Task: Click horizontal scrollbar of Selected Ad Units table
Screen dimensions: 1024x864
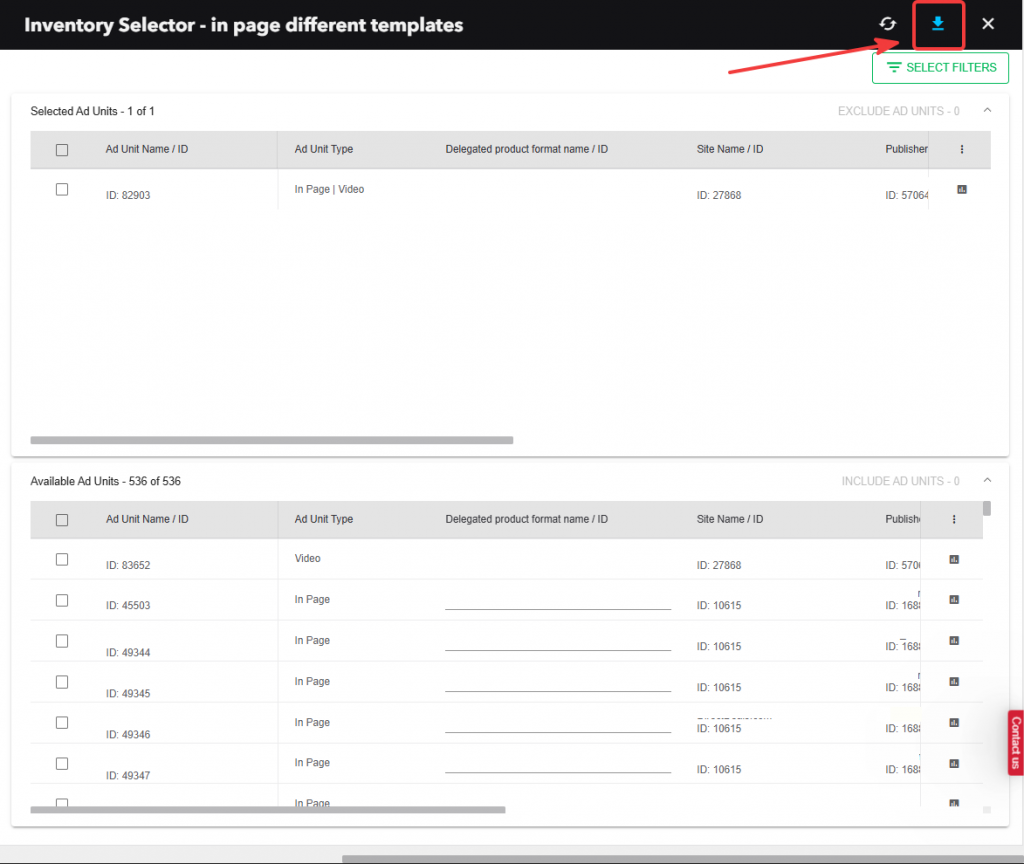Action: click(x=272, y=440)
